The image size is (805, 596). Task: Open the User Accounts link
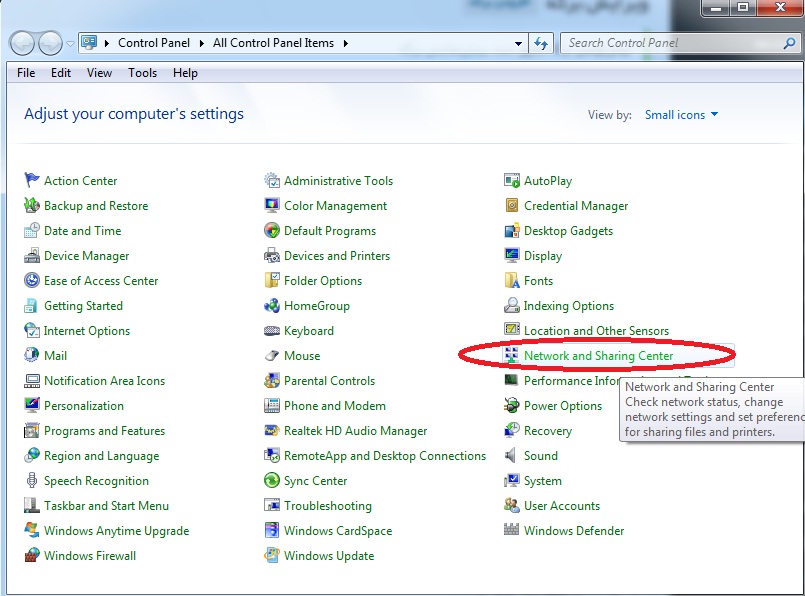tap(561, 506)
